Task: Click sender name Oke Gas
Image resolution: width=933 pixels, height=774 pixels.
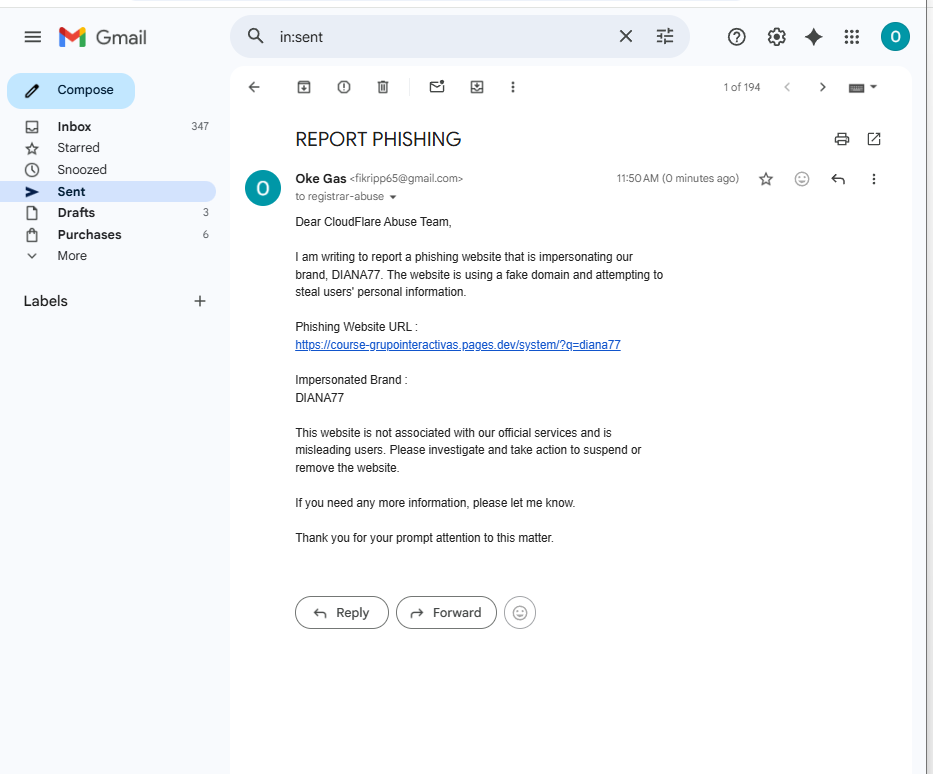Action: 321,178
